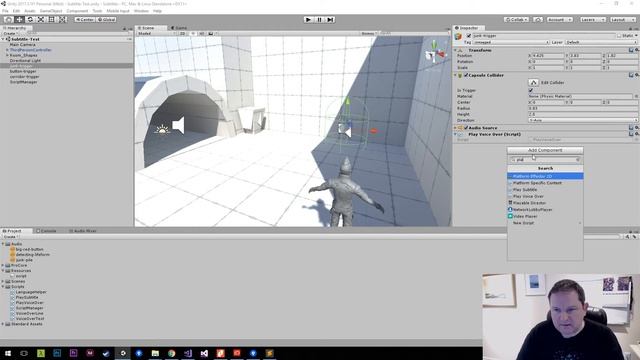Image resolution: width=640 pixels, height=360 pixels.
Task: Click the Radius value field
Action: [583, 108]
